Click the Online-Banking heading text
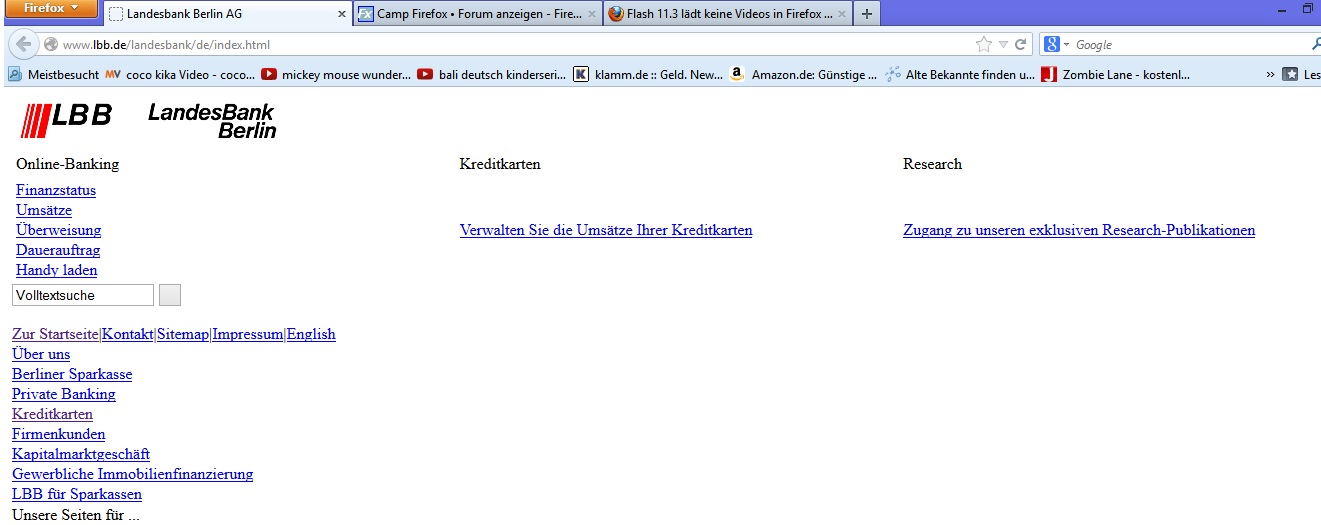1321x525 pixels. (x=67, y=164)
